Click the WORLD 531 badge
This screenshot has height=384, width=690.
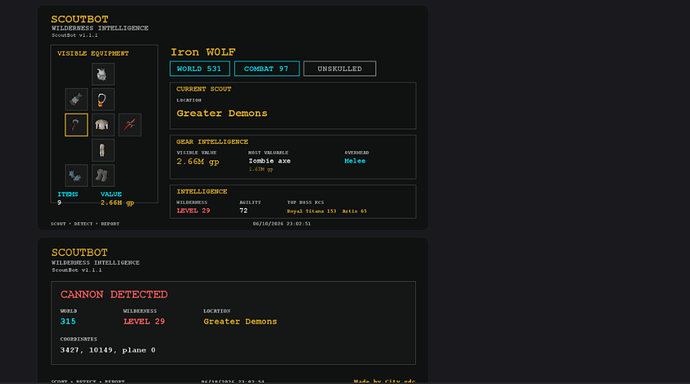[x=200, y=69]
